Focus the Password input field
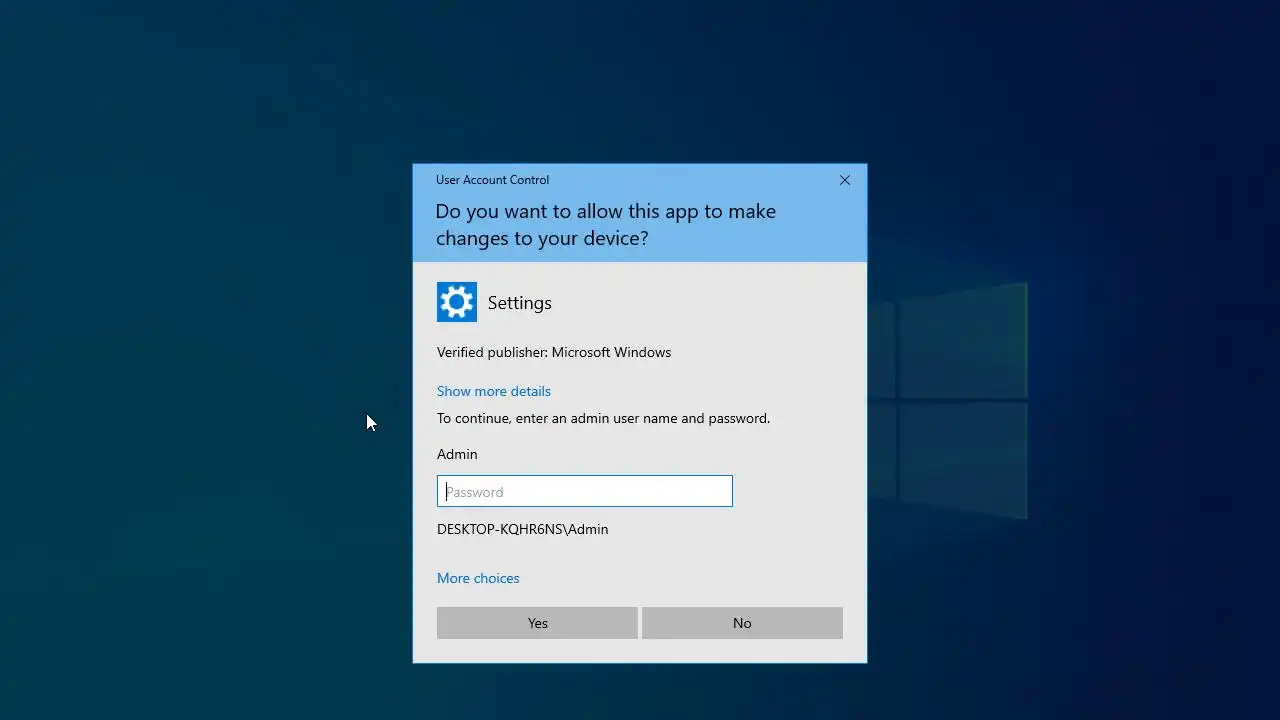This screenshot has width=1280, height=720. click(x=585, y=491)
